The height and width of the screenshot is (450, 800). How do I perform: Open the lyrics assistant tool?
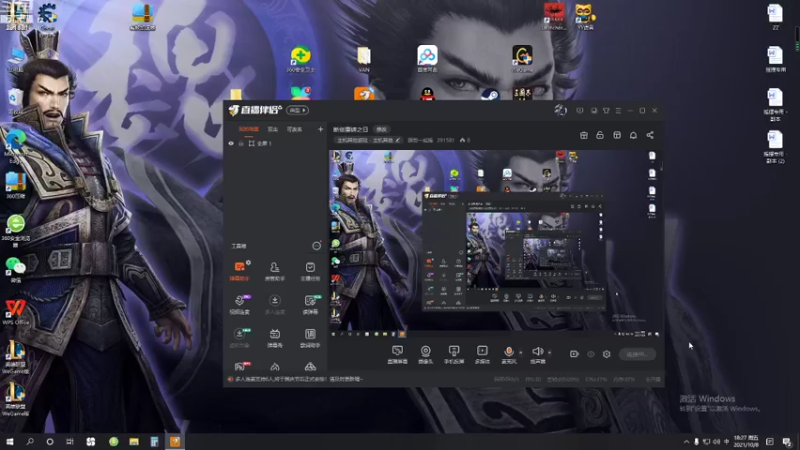click(x=310, y=338)
